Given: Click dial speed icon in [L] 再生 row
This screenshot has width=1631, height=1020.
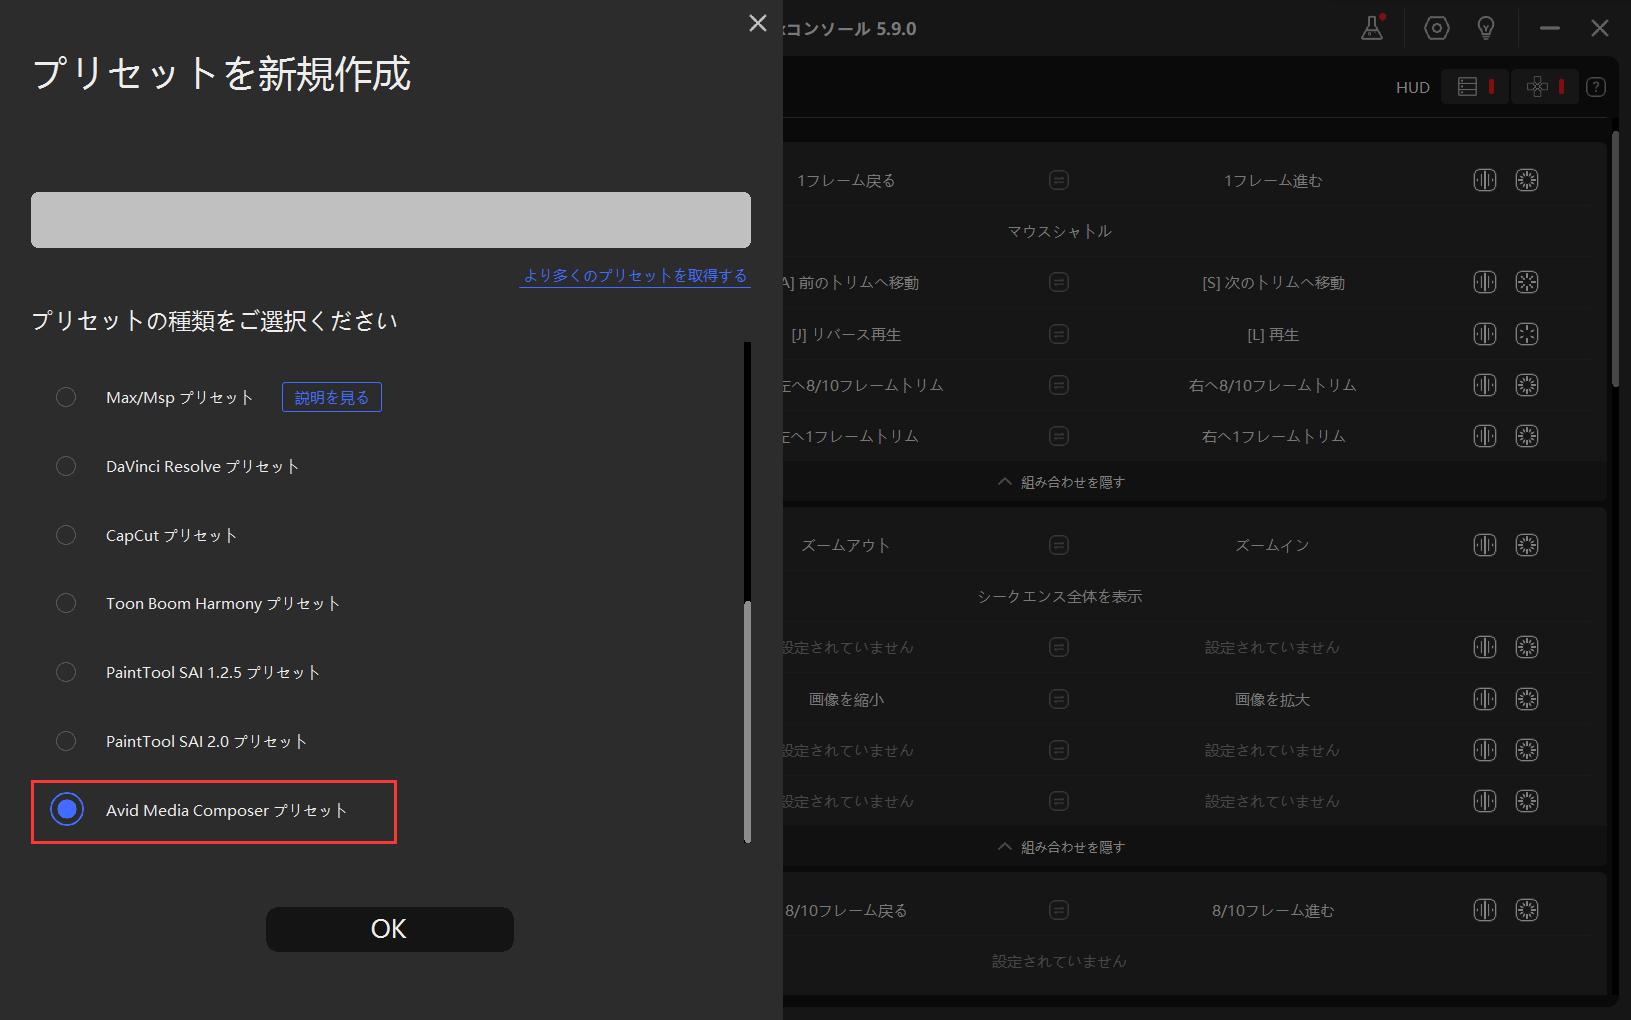Looking at the screenshot, I should (x=1526, y=334).
